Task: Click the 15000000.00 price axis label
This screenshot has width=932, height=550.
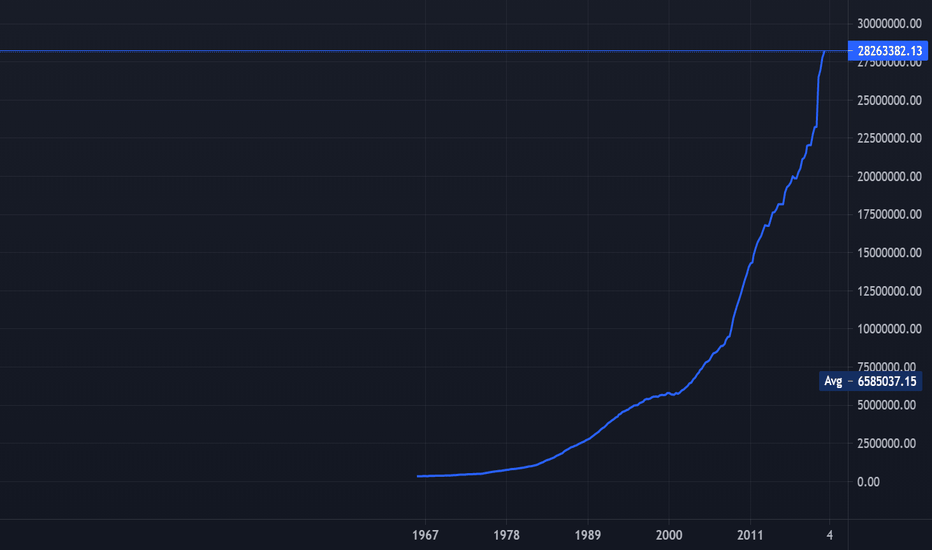Action: [x=889, y=253]
